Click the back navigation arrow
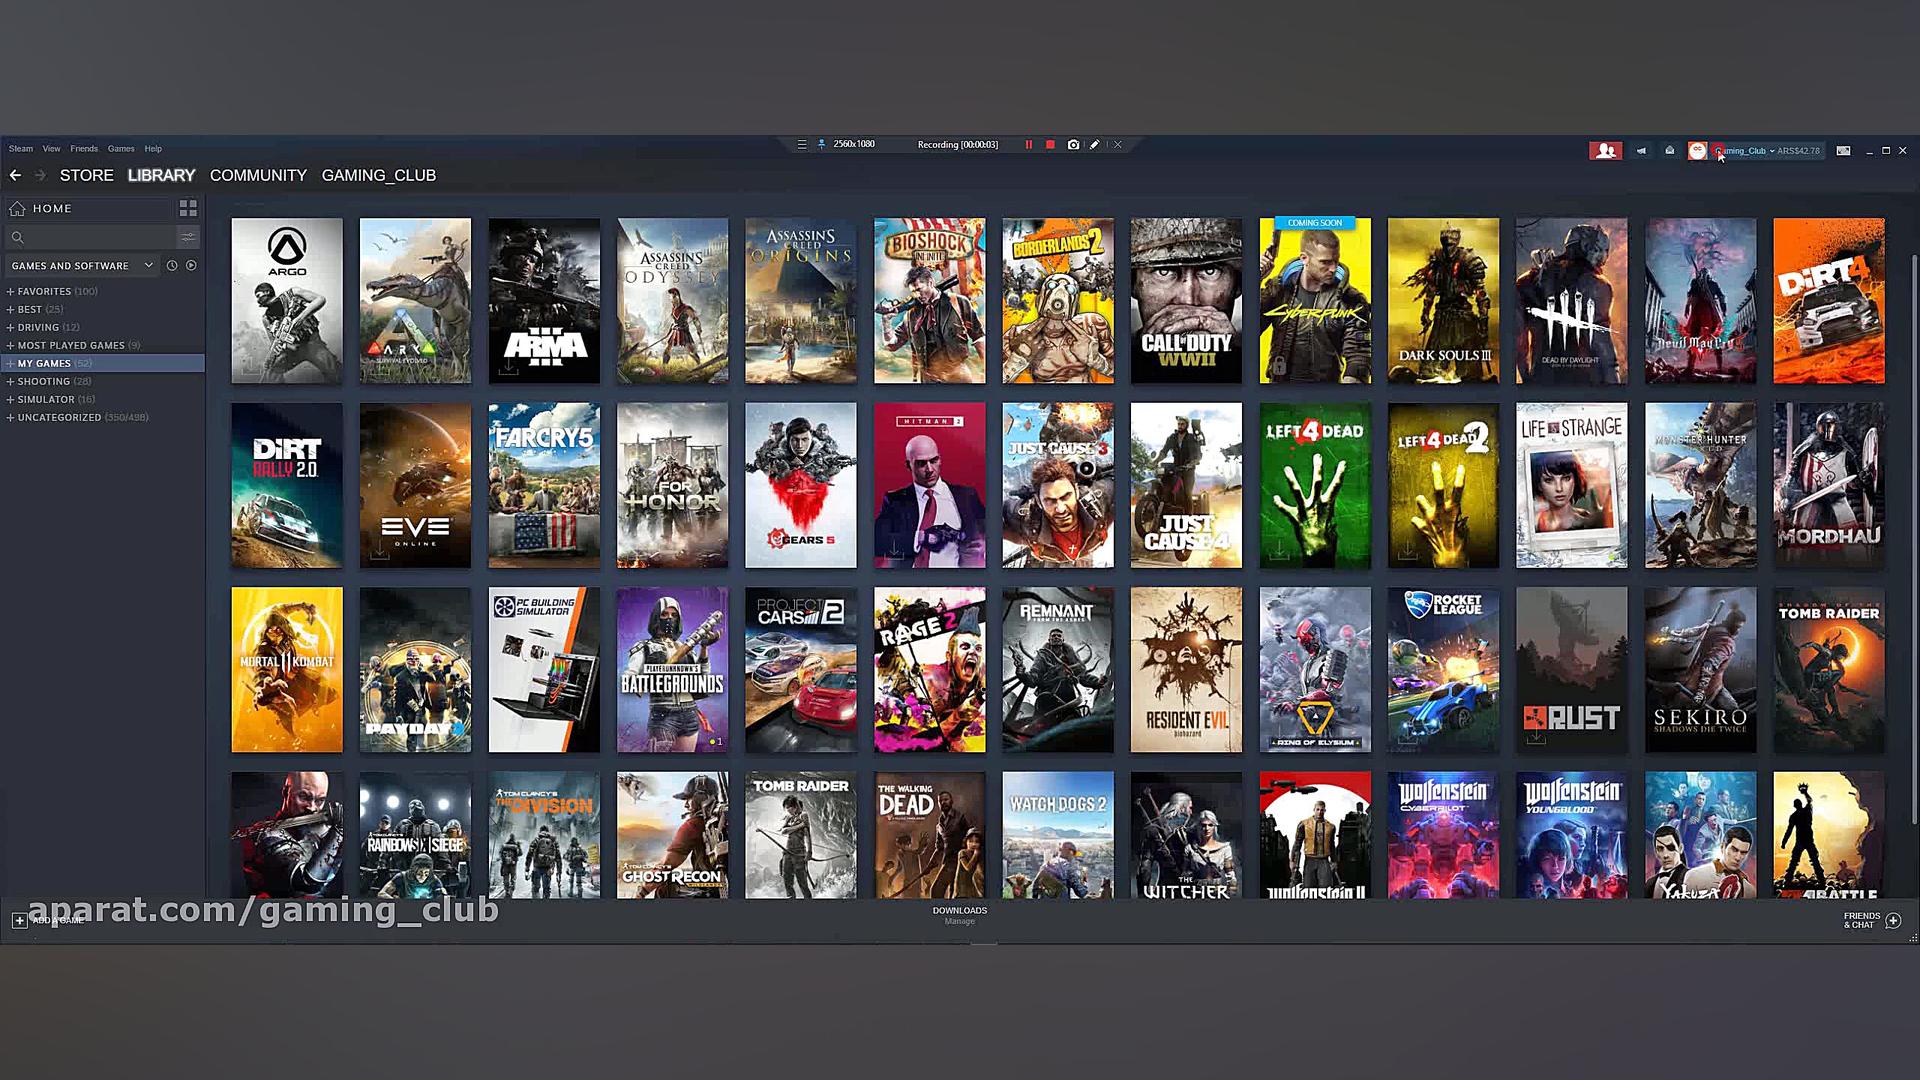The height and width of the screenshot is (1080, 1920). 15,175
